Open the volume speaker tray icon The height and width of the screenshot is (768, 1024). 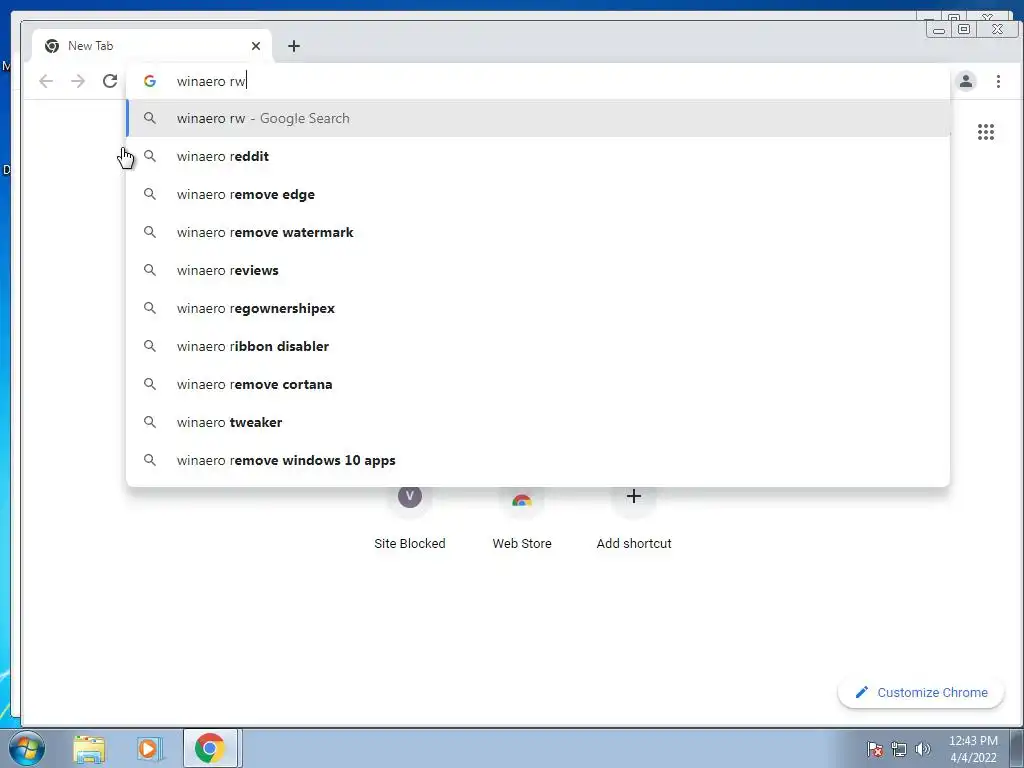coord(923,749)
